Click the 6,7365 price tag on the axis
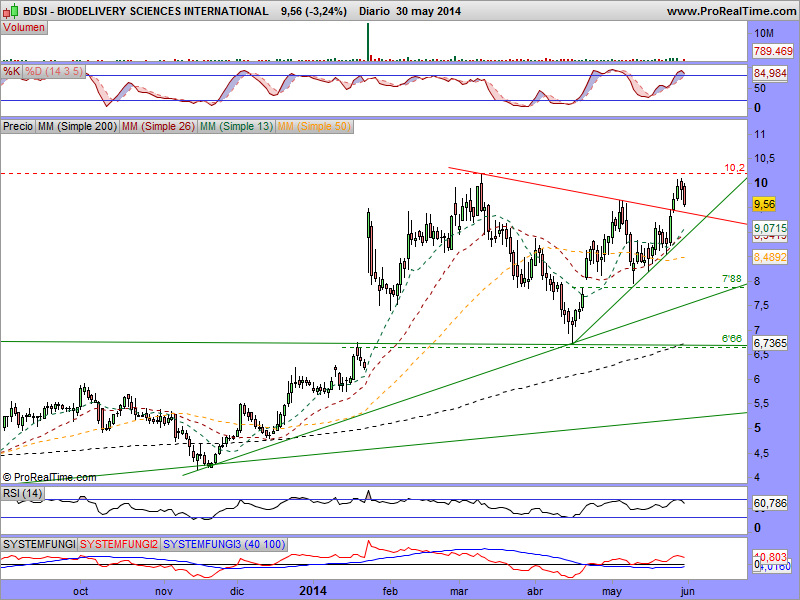This screenshot has width=800, height=600. pos(770,342)
